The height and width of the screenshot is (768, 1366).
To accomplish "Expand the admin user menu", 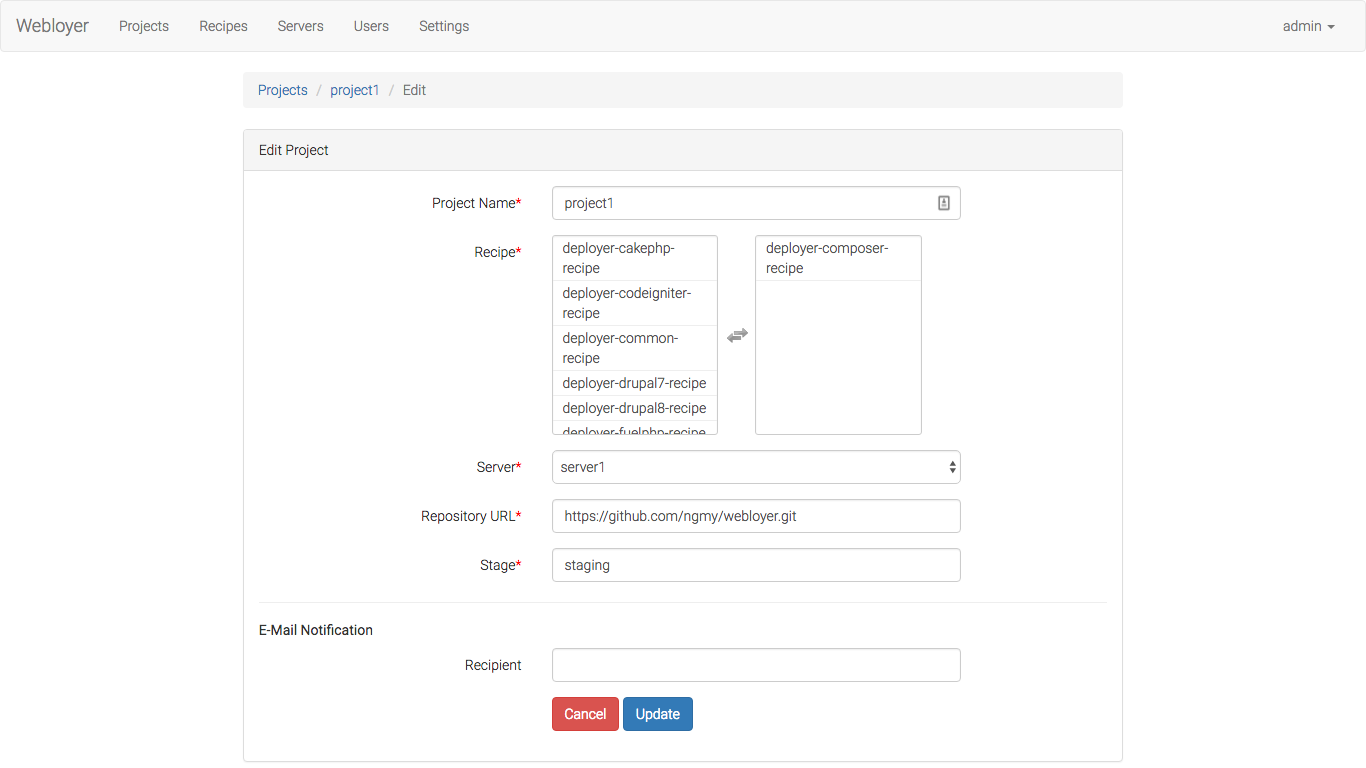I will (1308, 26).
